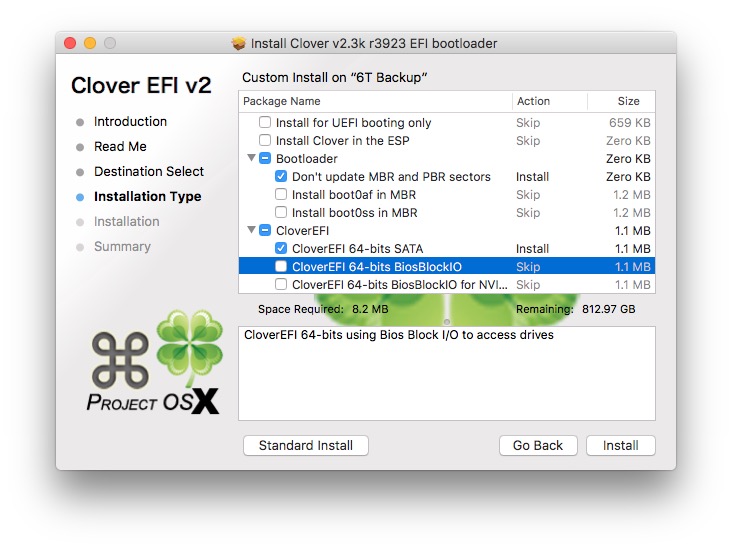Check Install boot0af in MBR

(281, 194)
